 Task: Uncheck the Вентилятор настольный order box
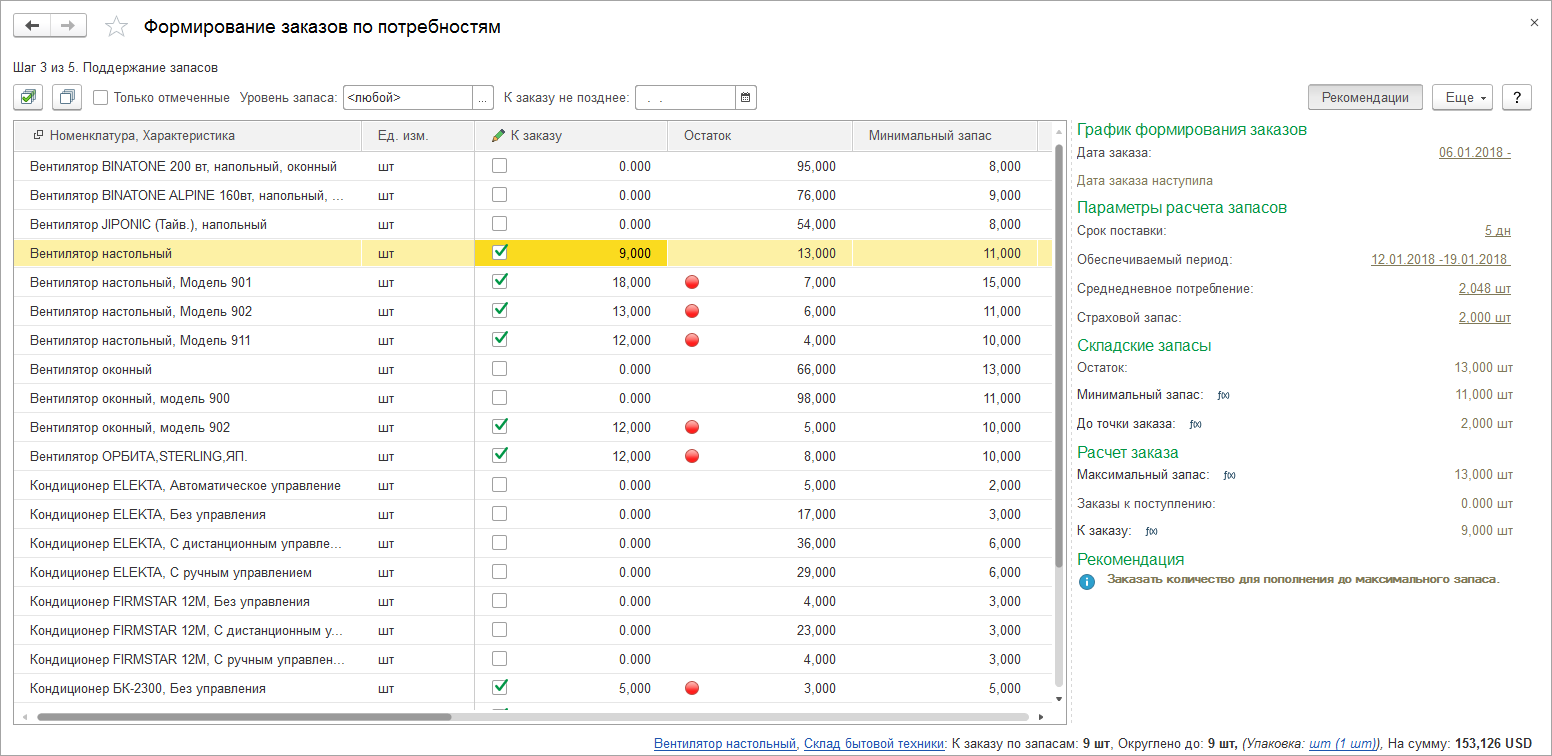click(x=500, y=253)
